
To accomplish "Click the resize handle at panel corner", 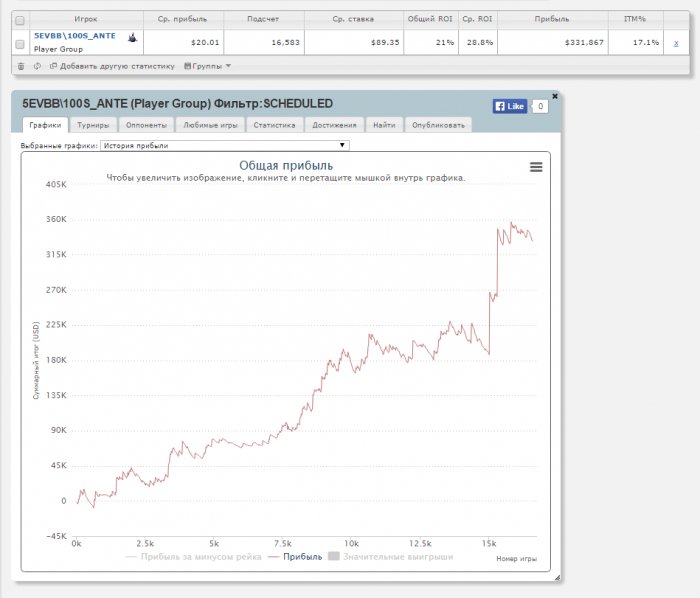I will click(556, 577).
